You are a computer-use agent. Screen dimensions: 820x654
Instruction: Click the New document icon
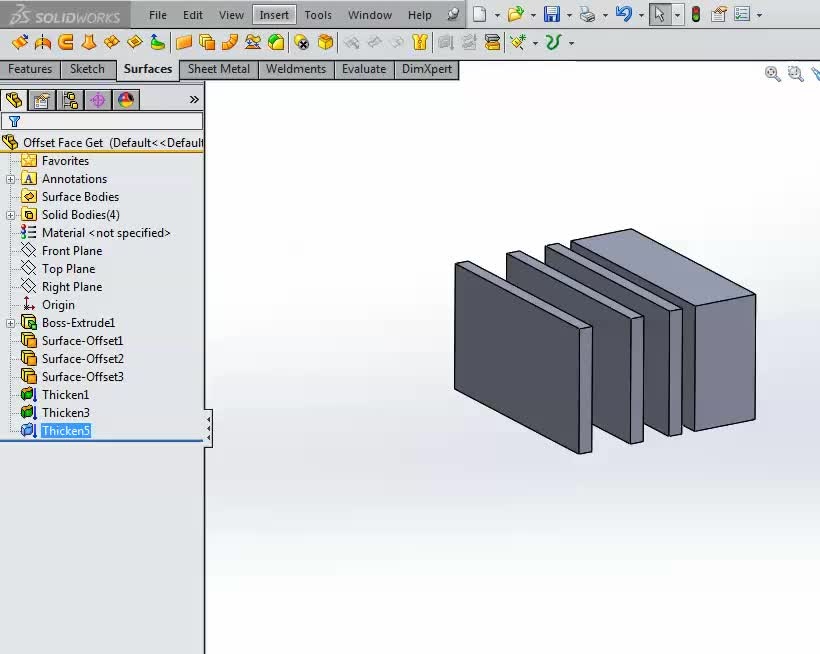point(481,15)
